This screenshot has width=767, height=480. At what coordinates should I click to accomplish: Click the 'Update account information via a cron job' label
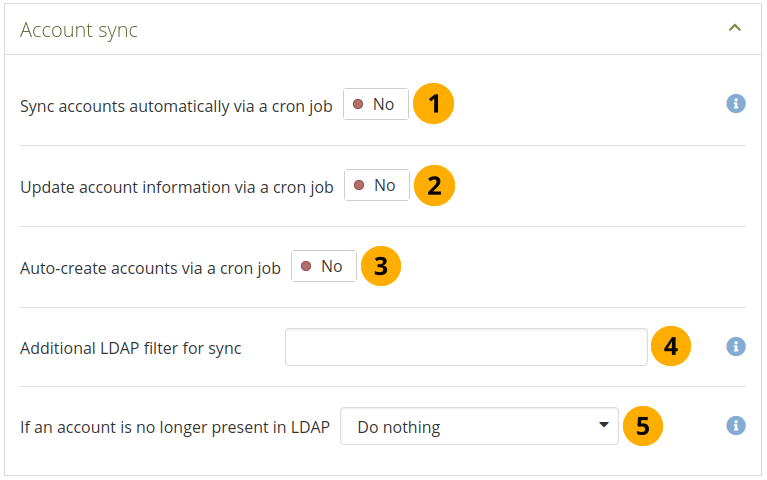[177, 187]
